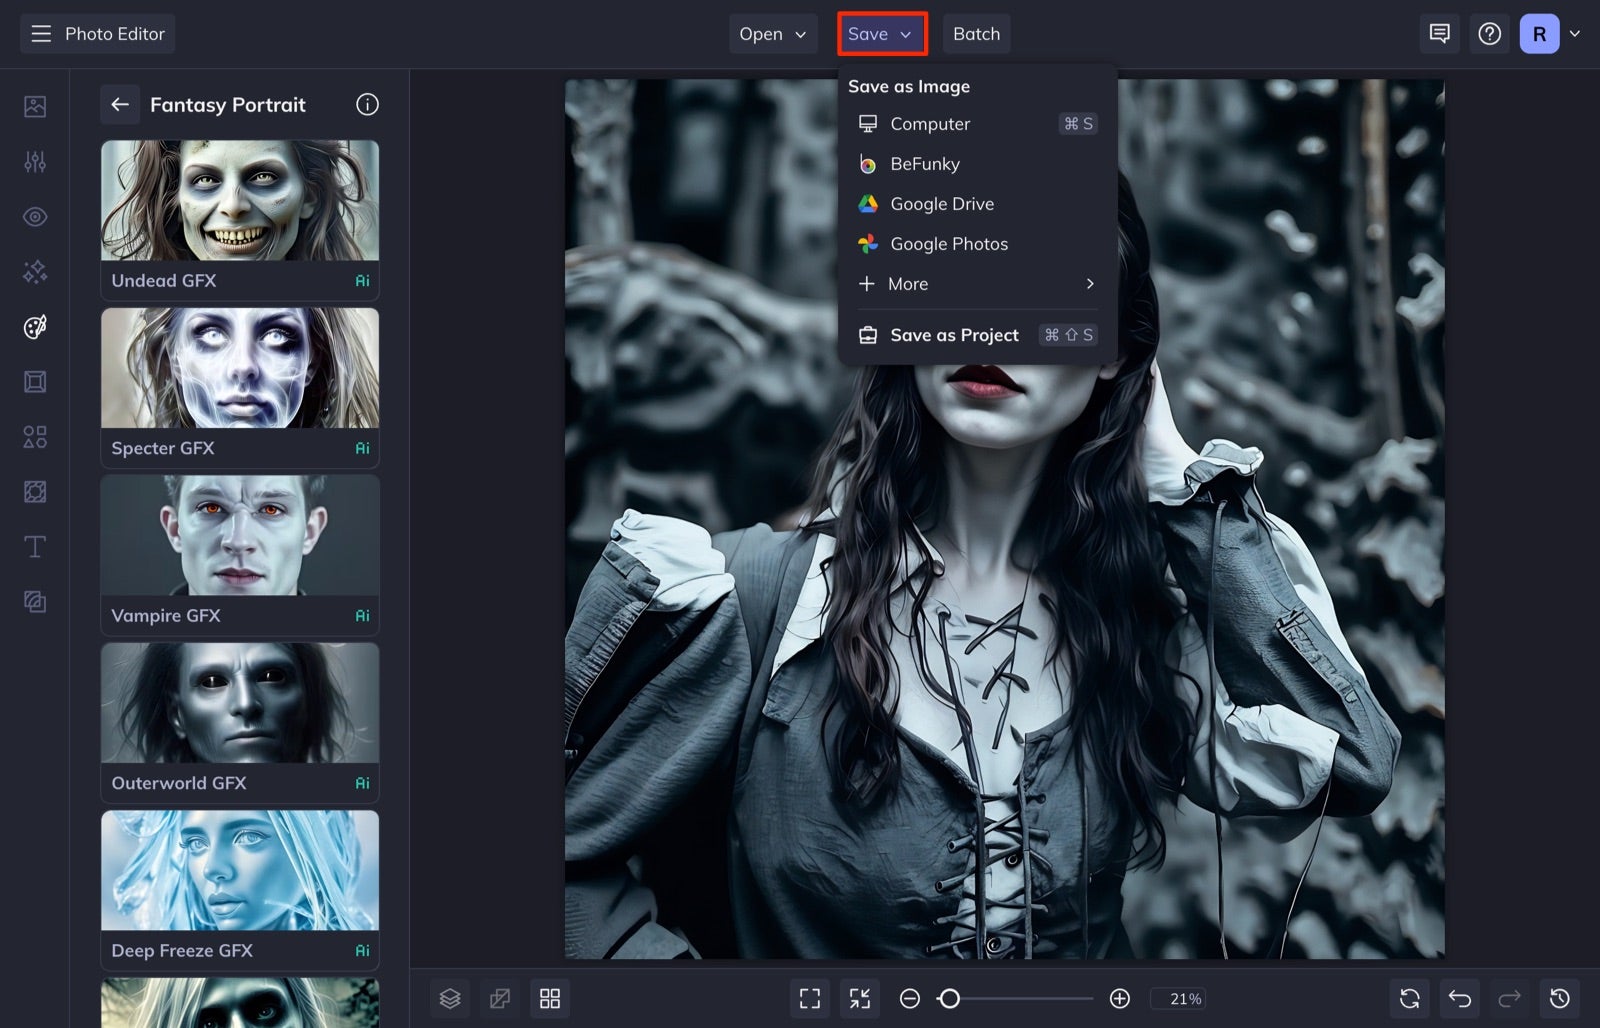This screenshot has width=1600, height=1028.
Task: Toggle the before-and-after comparison view
Action: point(500,998)
